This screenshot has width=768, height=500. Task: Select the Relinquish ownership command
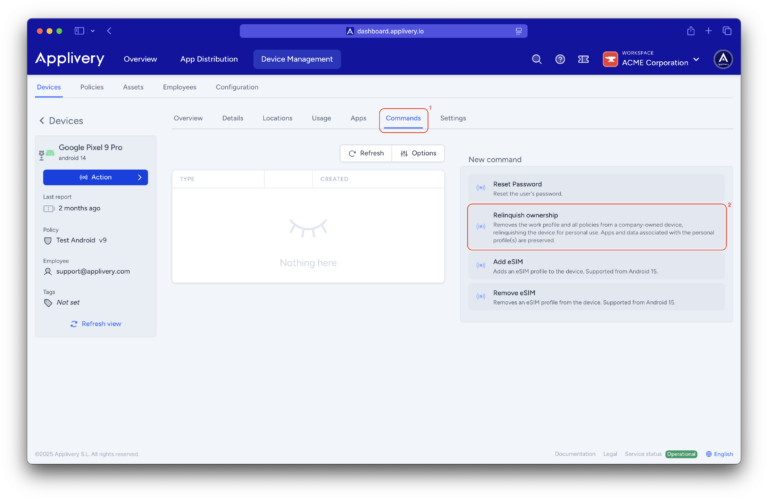596,227
